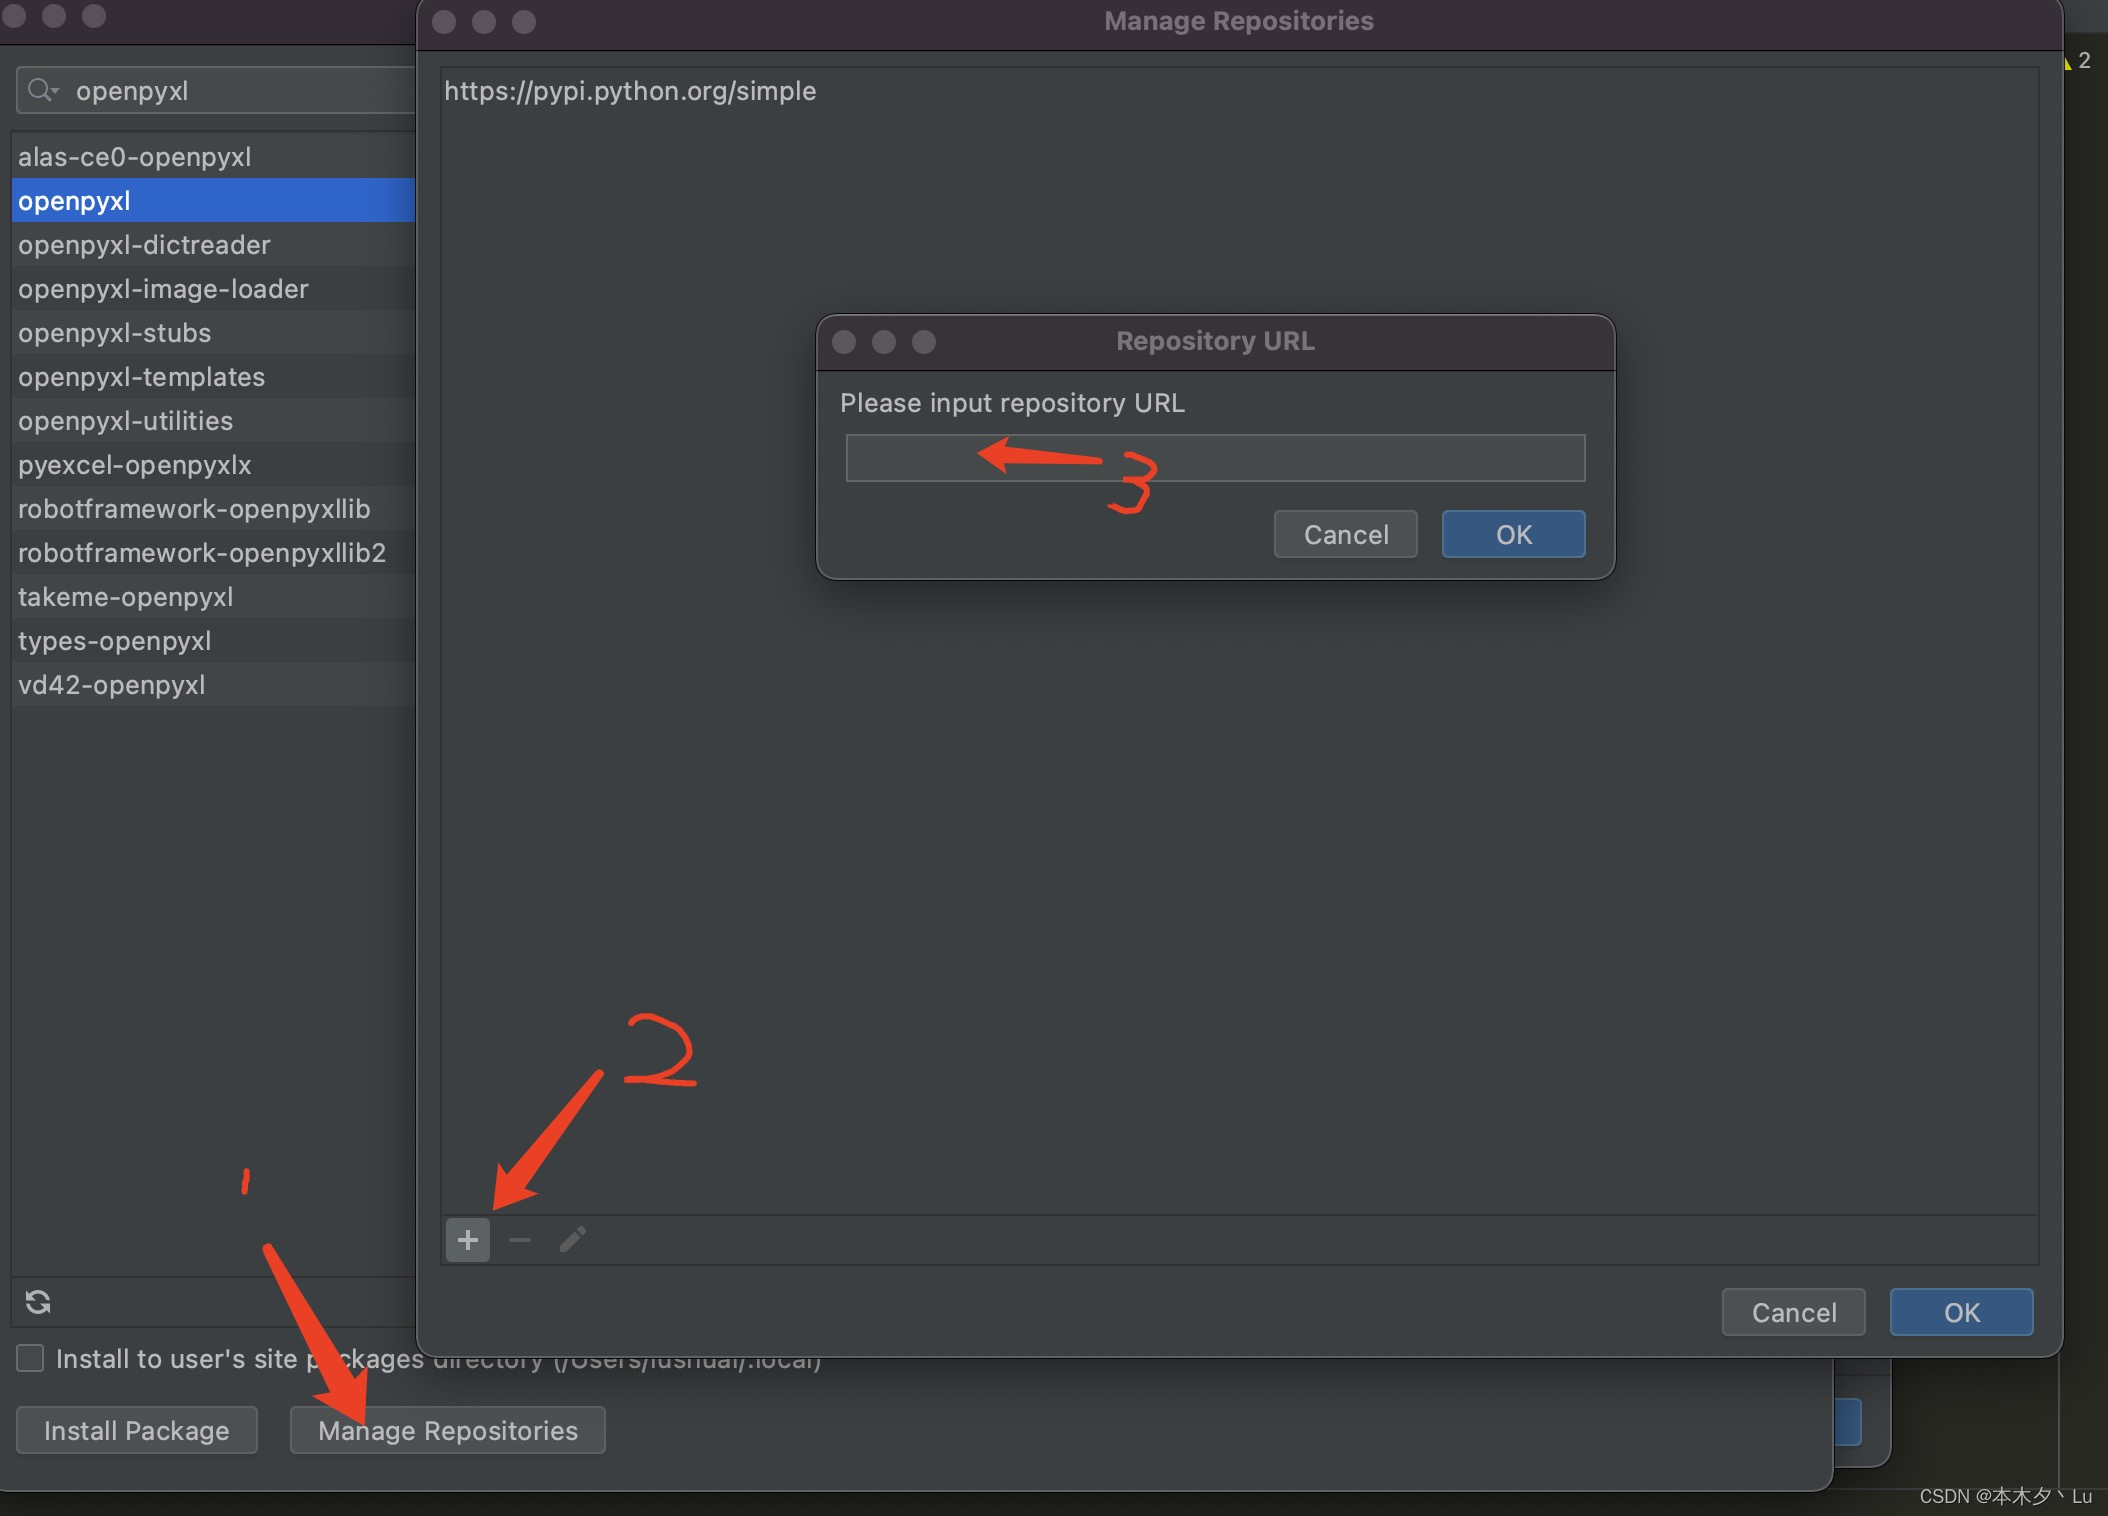The image size is (2108, 1516).
Task: Click the Install Package button
Action: click(136, 1430)
